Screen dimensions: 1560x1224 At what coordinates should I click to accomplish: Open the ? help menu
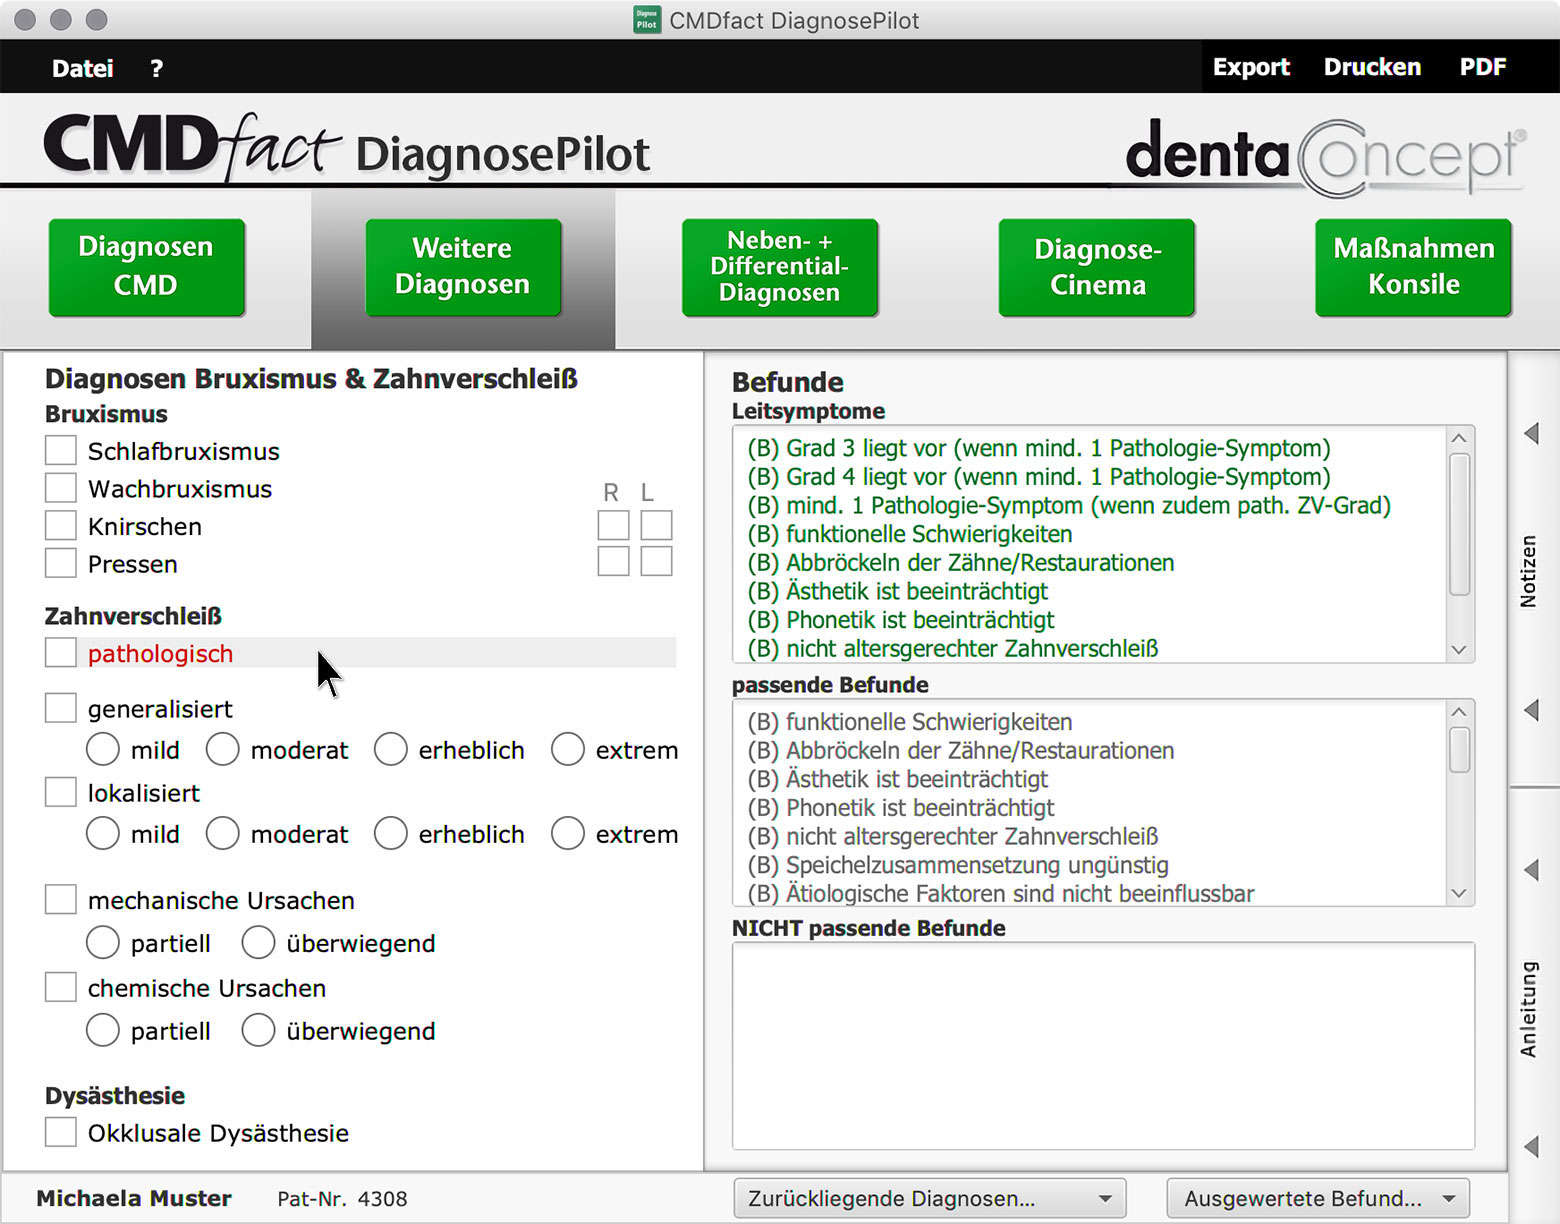[x=156, y=68]
